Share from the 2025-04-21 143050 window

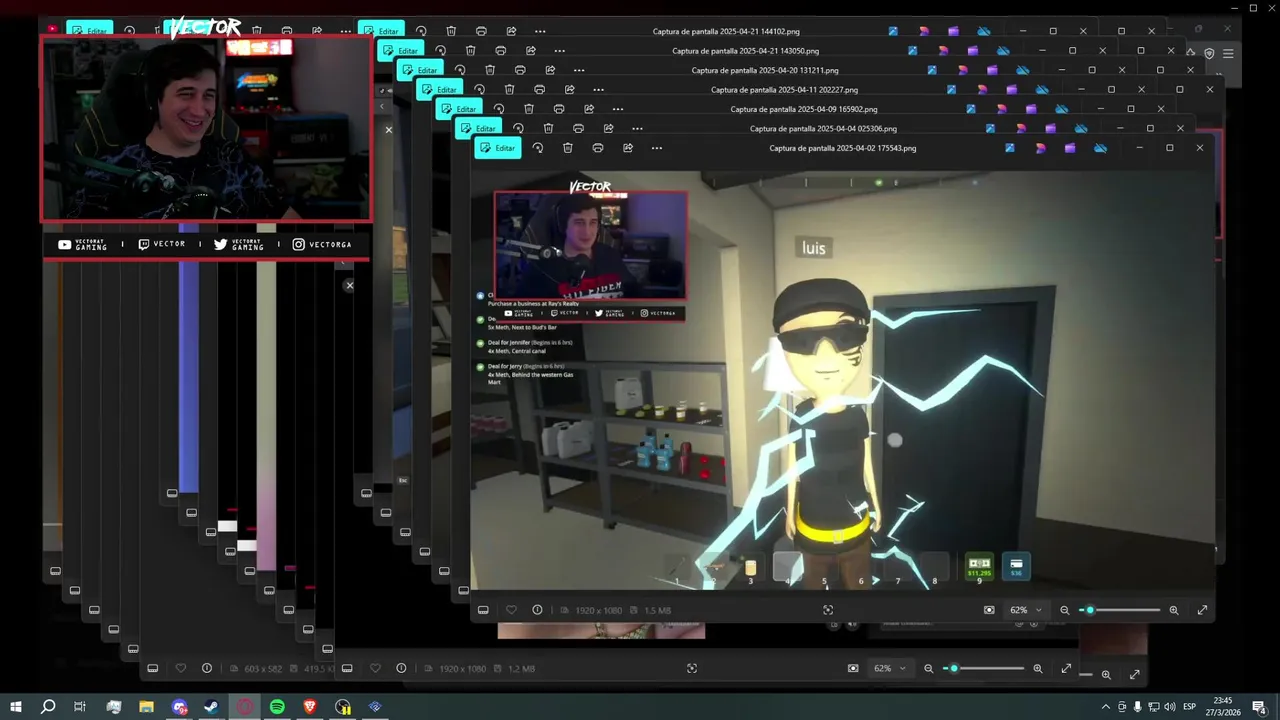click(x=530, y=50)
